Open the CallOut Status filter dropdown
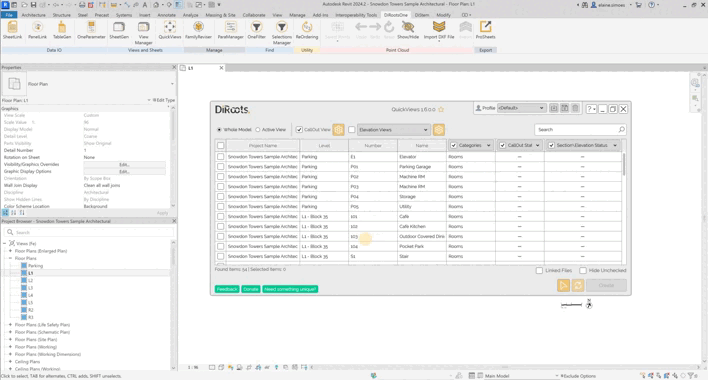This screenshot has height=380, width=708. point(537,145)
